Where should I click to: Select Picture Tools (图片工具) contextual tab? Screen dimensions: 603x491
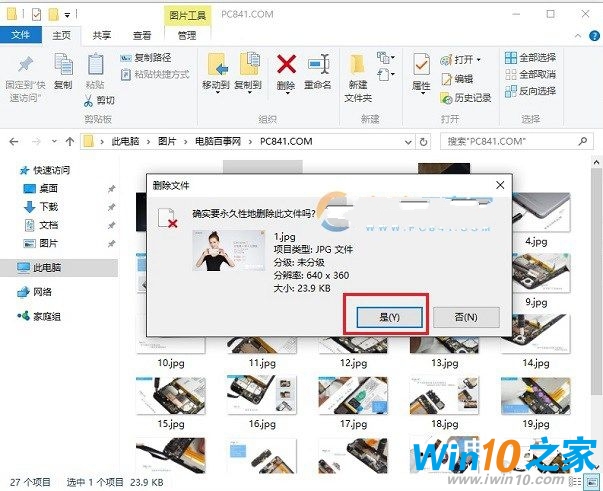[x=187, y=15]
